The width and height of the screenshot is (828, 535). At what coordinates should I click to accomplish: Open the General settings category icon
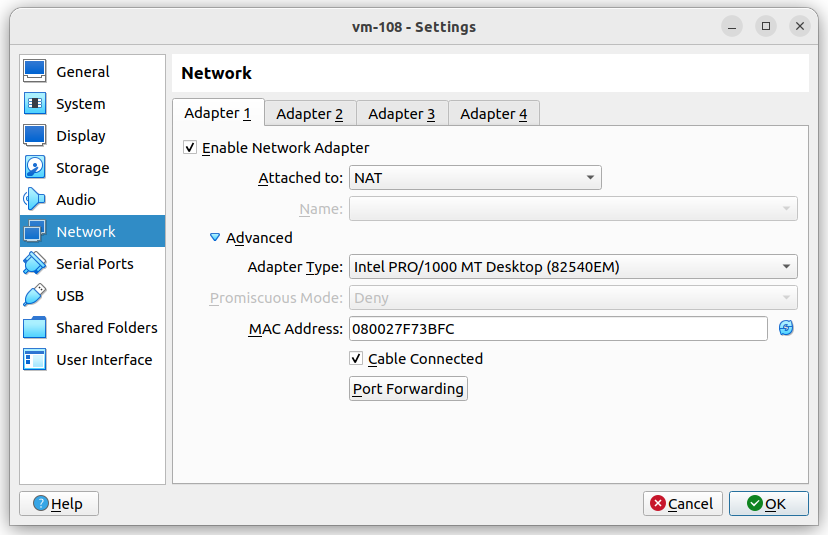(x=35, y=72)
